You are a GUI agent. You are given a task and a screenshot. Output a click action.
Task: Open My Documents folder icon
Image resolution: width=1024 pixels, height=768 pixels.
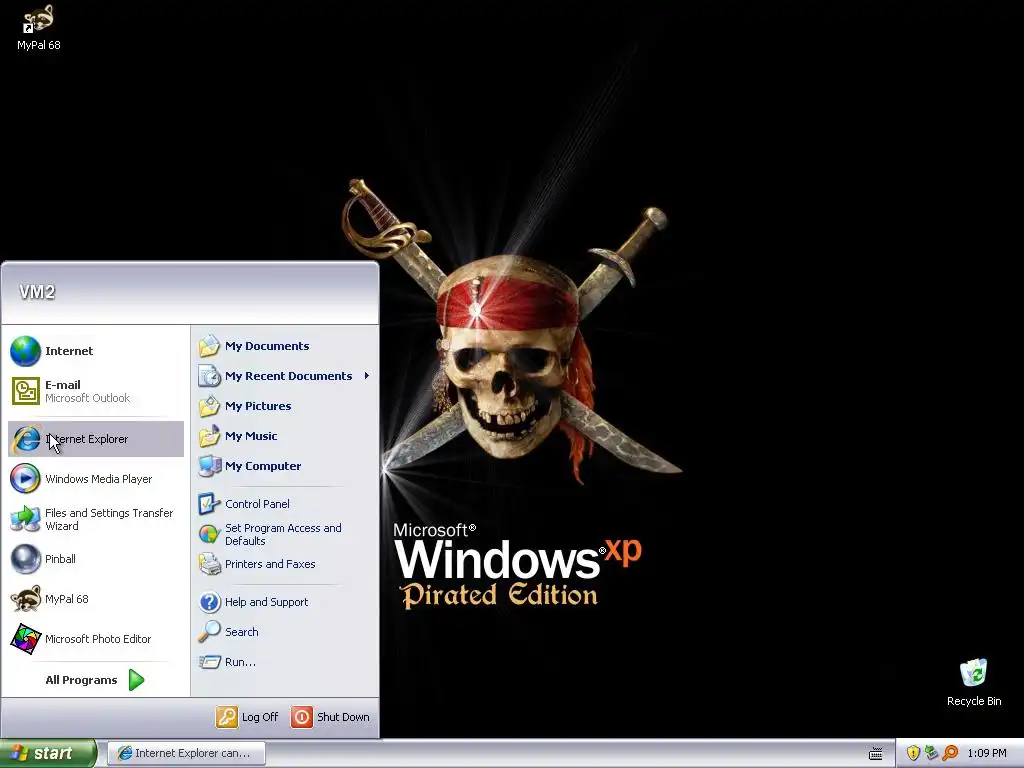(x=210, y=345)
